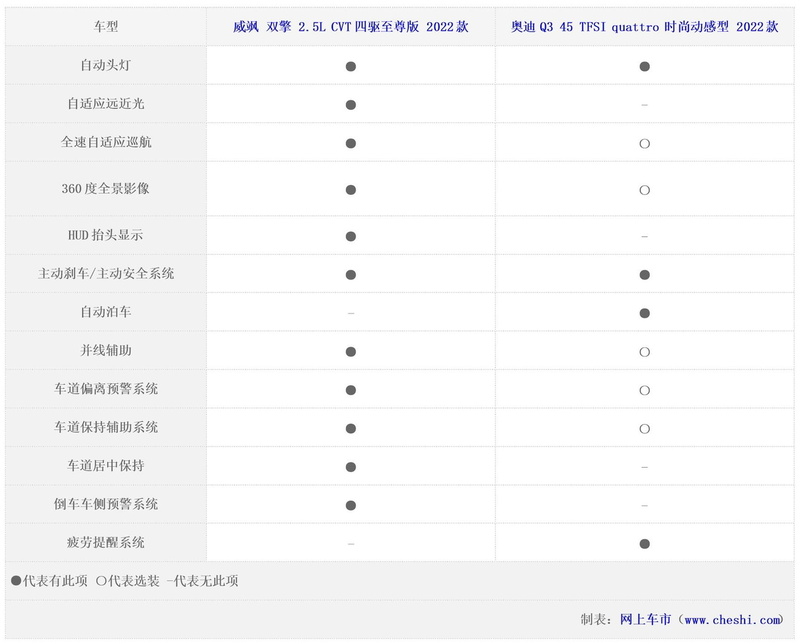Click 威飒 dash for 自动泊车
The image size is (800, 644).
[x=351, y=313]
